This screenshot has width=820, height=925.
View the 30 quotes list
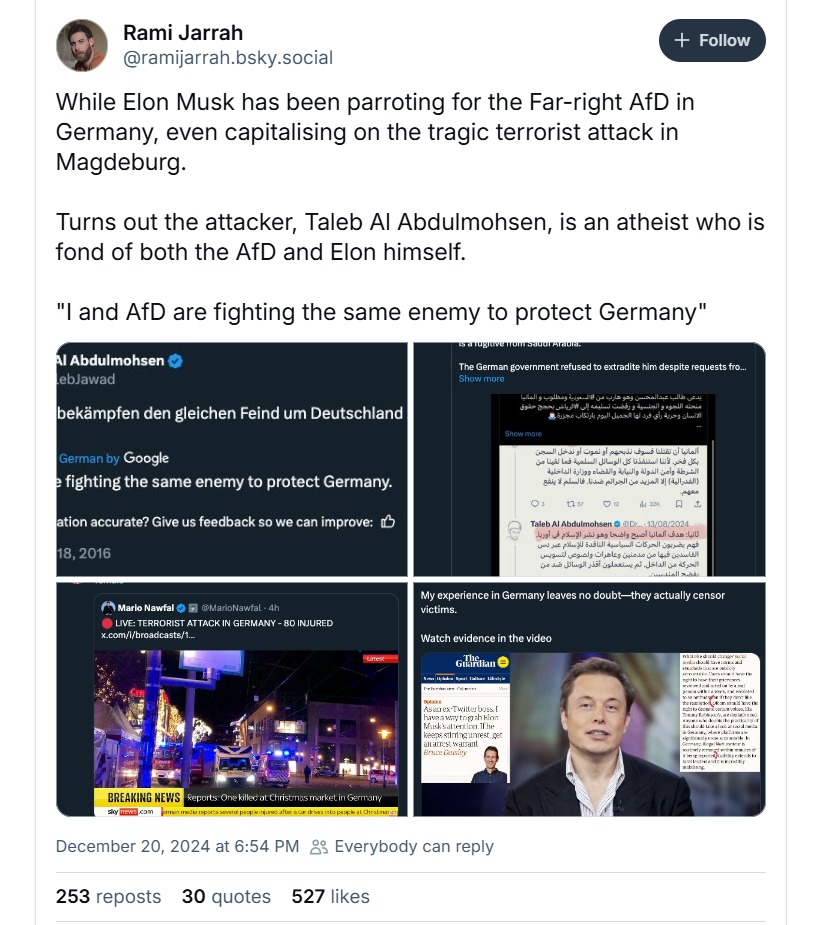(226, 896)
